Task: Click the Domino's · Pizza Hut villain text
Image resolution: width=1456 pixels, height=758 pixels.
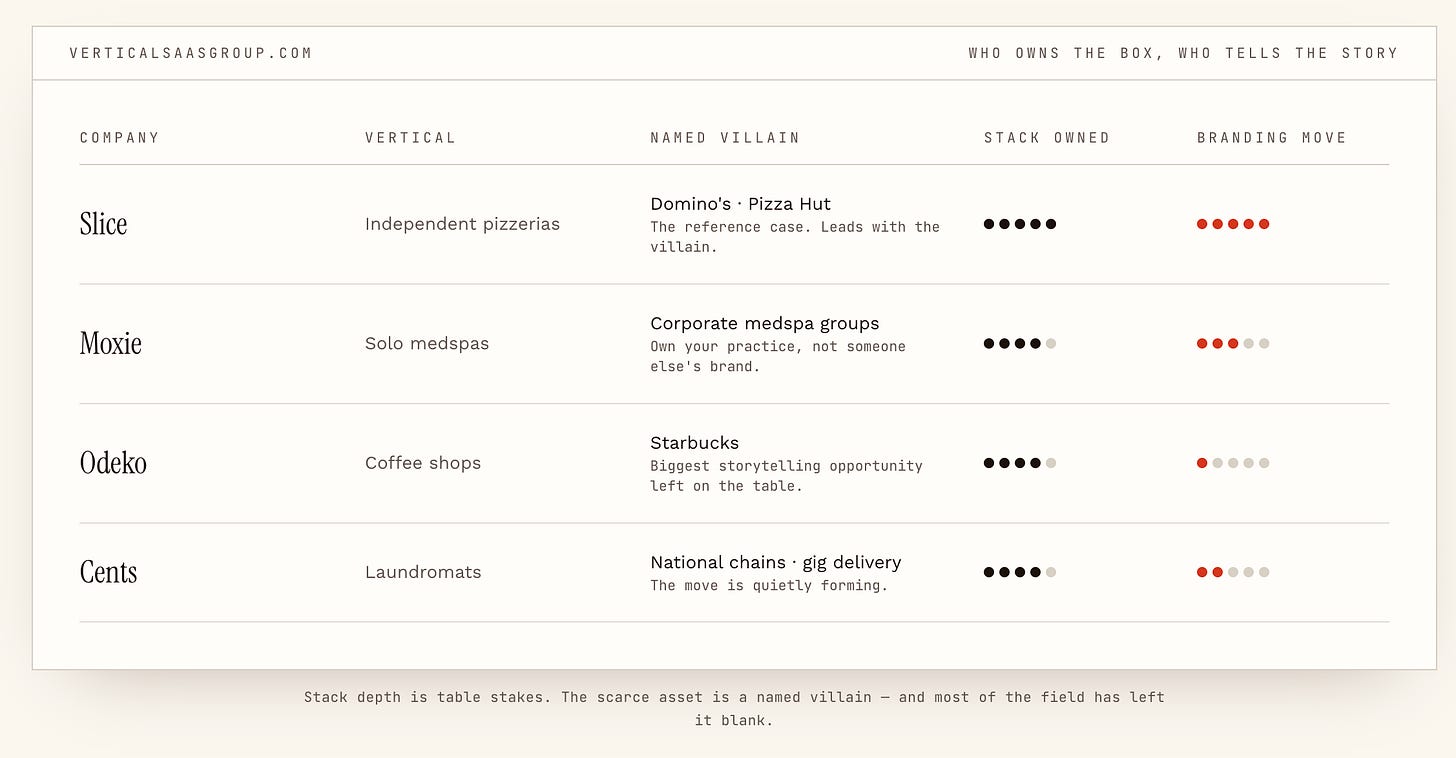Action: tap(741, 204)
